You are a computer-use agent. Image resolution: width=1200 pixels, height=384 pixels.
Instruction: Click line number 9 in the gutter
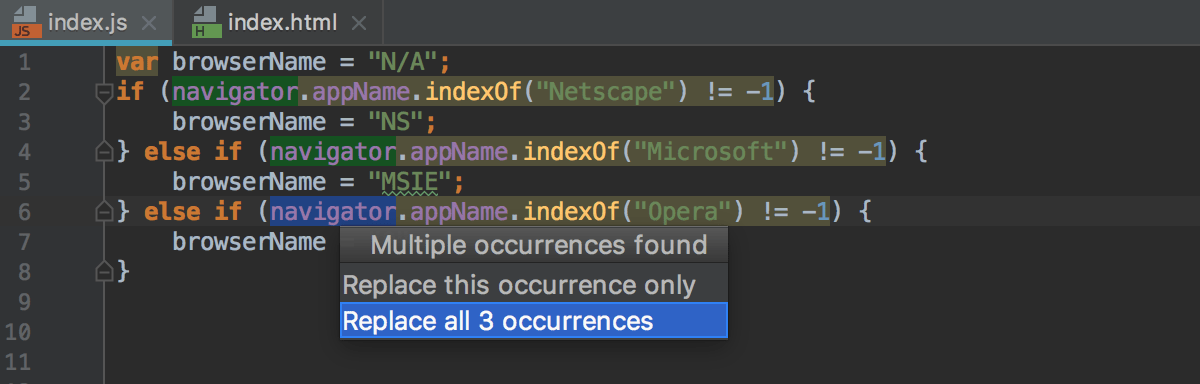pyautogui.click(x=24, y=301)
